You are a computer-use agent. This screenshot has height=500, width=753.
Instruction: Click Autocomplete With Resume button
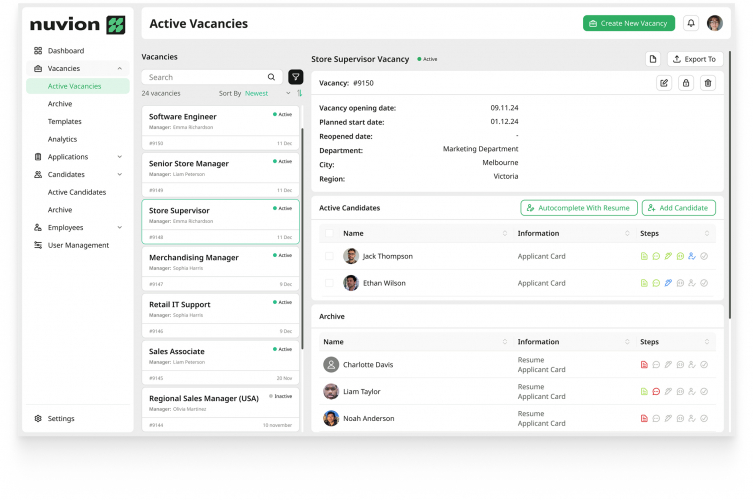click(x=579, y=208)
